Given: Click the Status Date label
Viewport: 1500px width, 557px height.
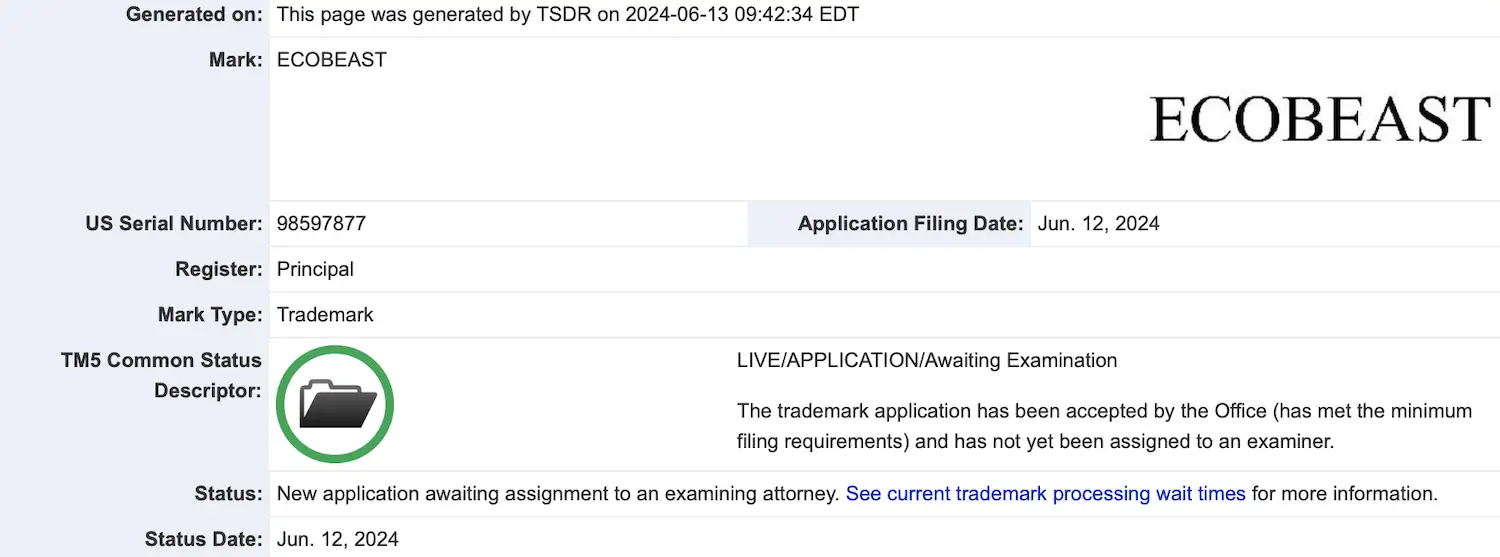Looking at the screenshot, I should coord(204,539).
